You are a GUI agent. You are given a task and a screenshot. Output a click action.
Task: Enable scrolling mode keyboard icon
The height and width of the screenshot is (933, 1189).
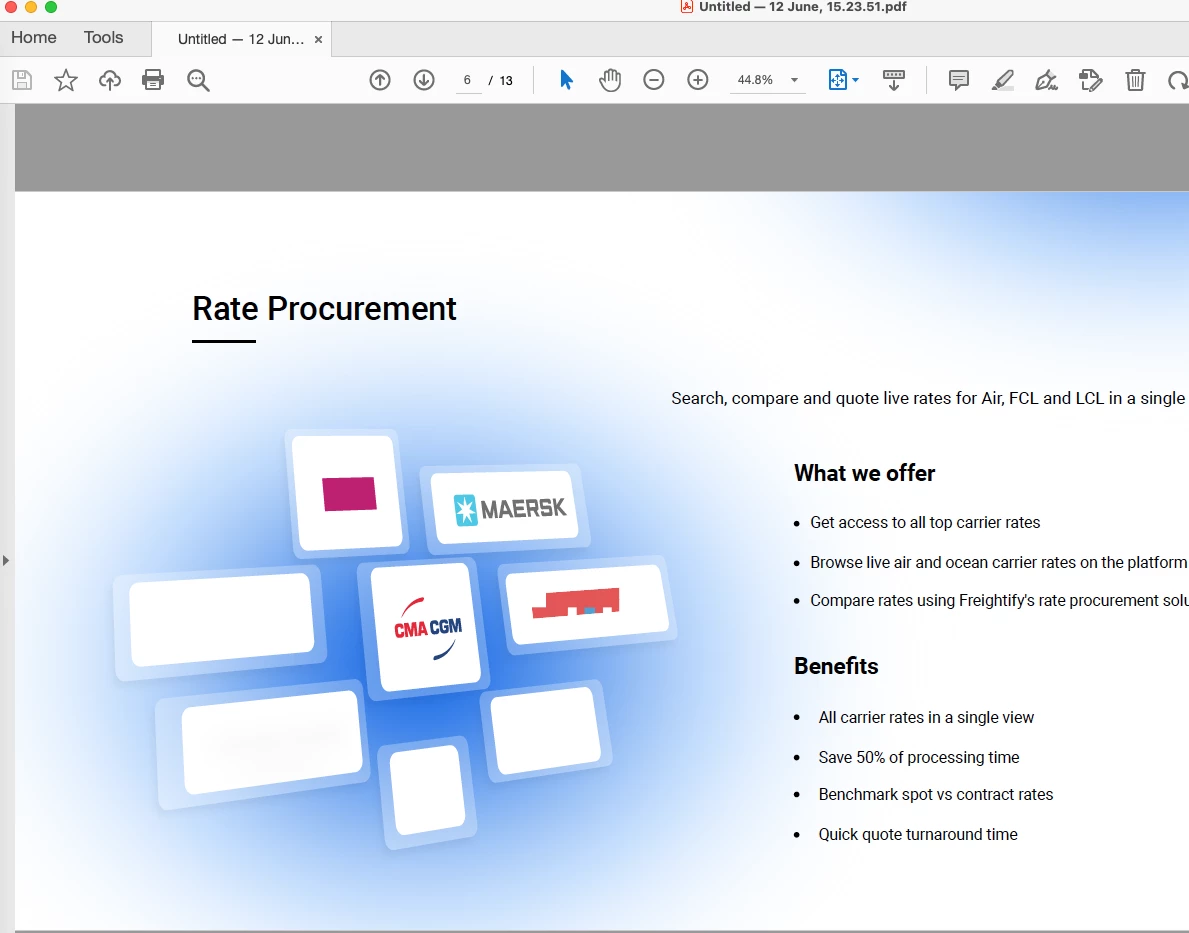[x=894, y=80]
